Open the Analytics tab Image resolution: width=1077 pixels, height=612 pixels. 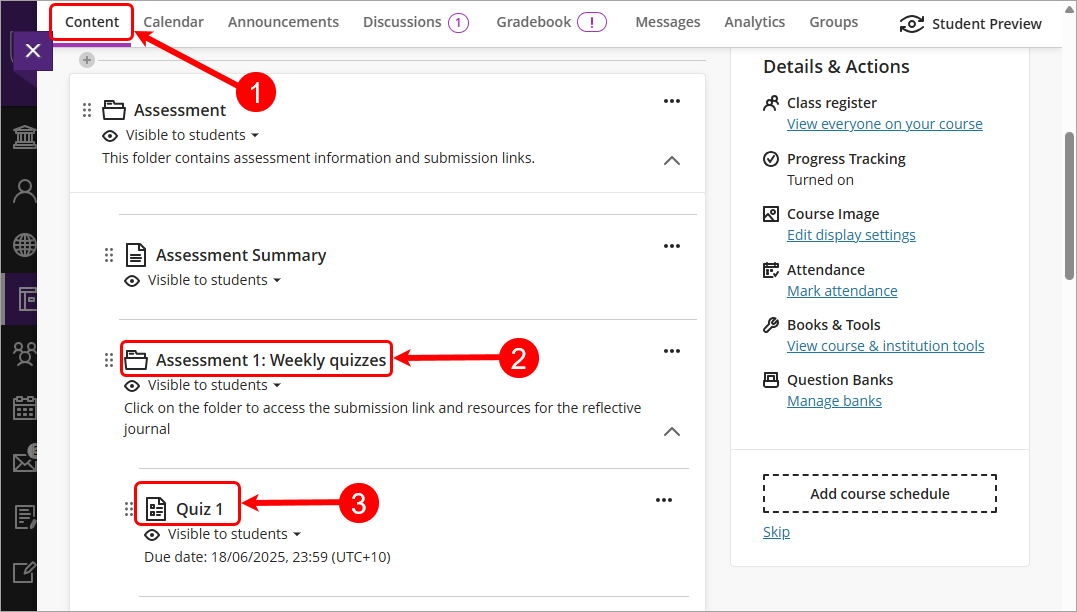(754, 22)
